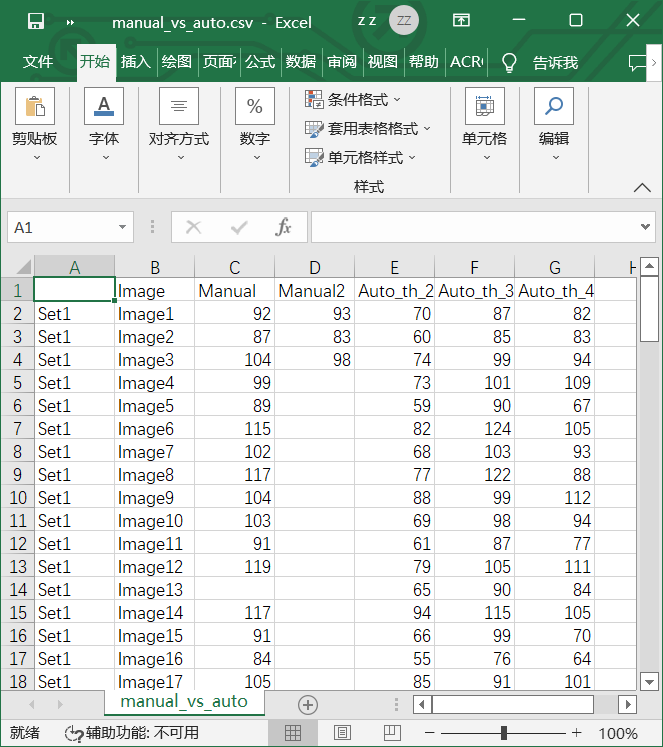
Task: Open the 文件 File tab
Action: point(38,62)
